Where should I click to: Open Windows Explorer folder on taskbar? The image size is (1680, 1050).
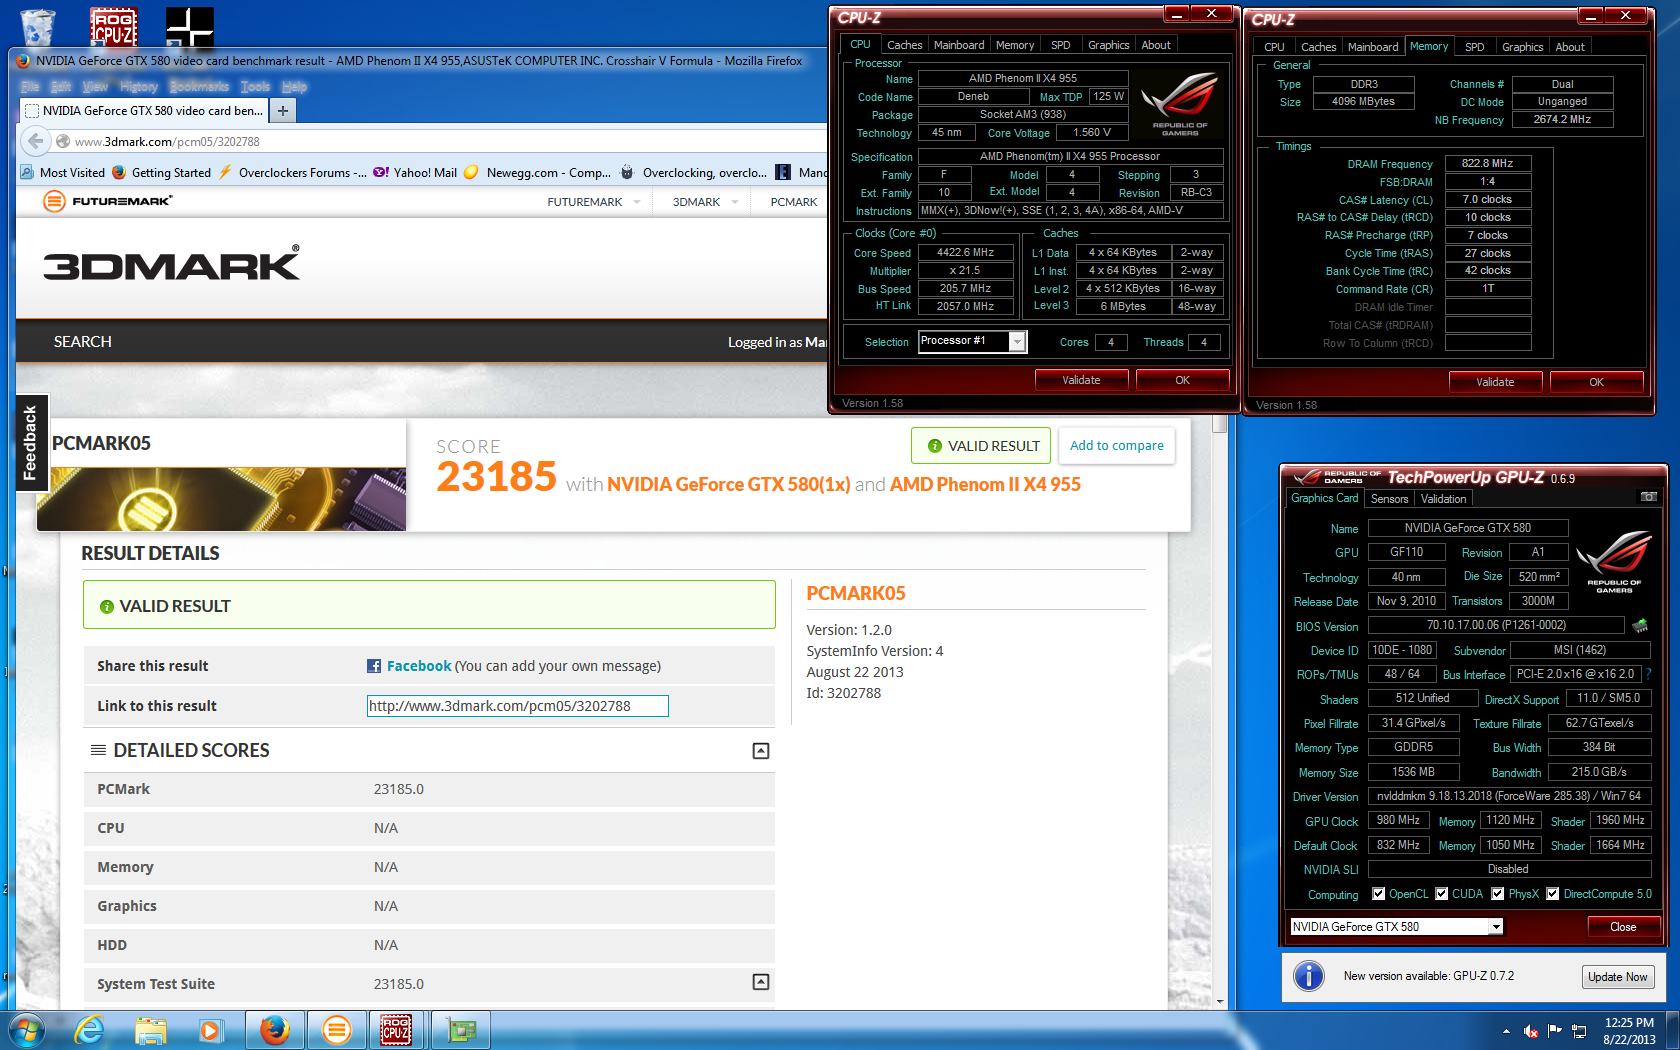[150, 1030]
